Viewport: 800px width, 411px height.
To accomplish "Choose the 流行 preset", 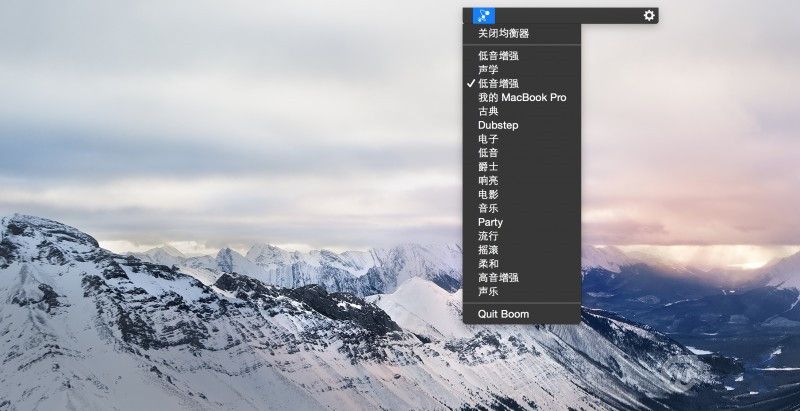I will pos(488,236).
